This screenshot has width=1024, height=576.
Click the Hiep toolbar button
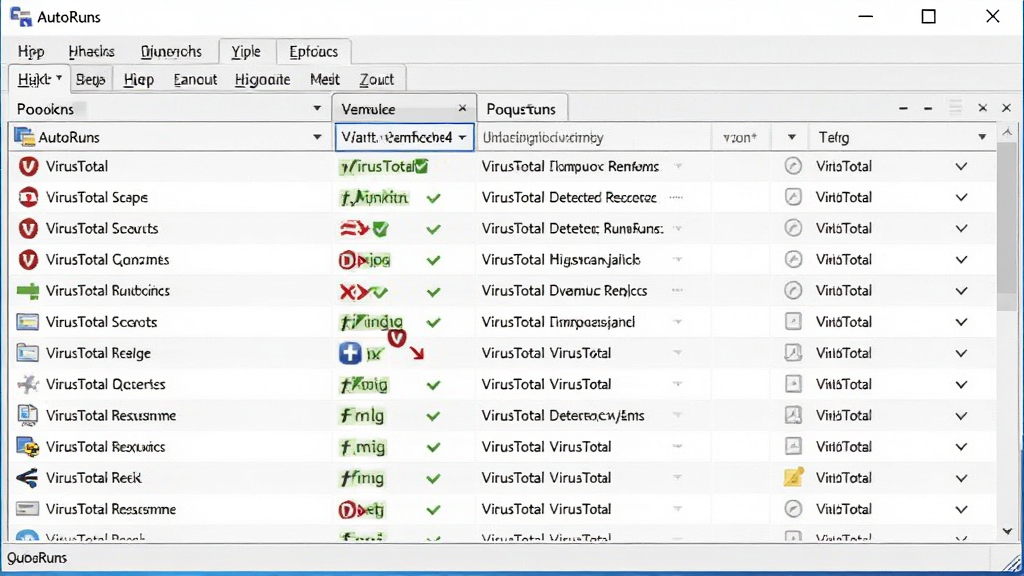(x=138, y=80)
